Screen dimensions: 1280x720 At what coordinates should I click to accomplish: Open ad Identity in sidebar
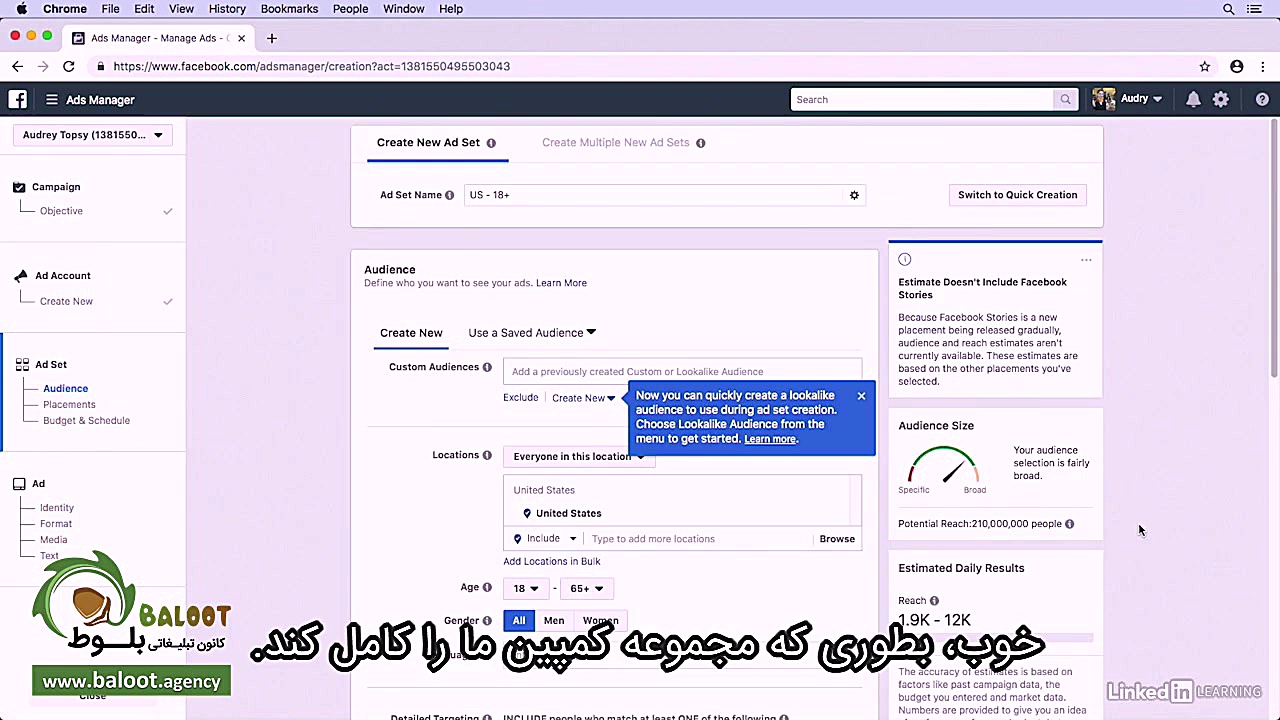(57, 508)
